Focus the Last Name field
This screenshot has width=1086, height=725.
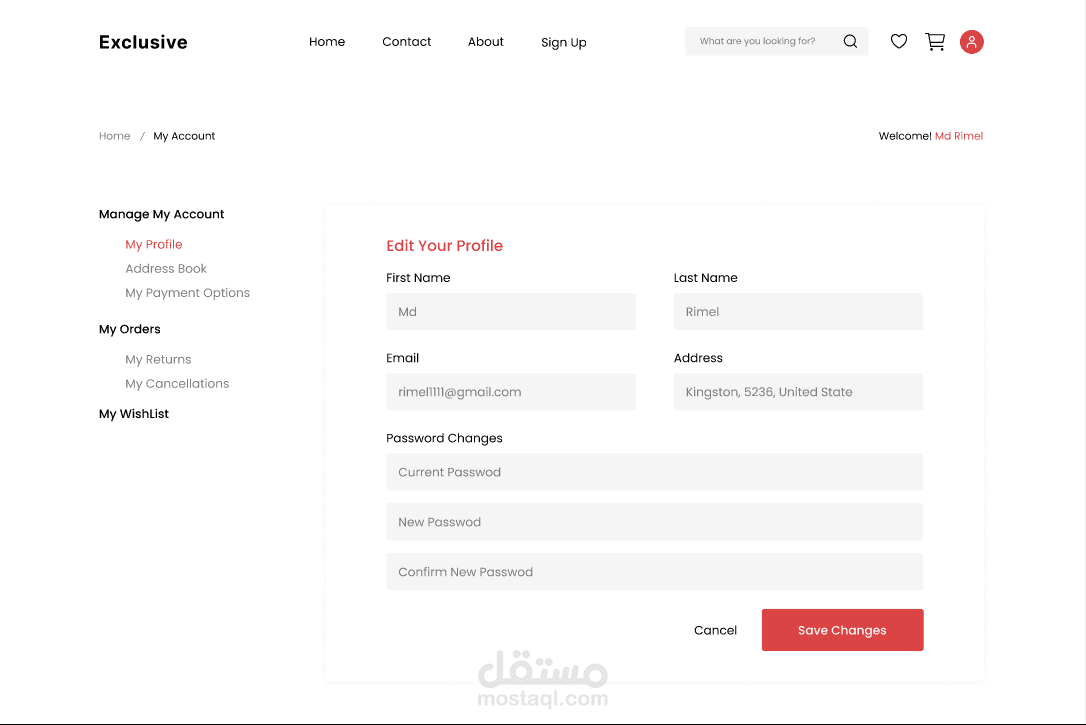coord(798,312)
